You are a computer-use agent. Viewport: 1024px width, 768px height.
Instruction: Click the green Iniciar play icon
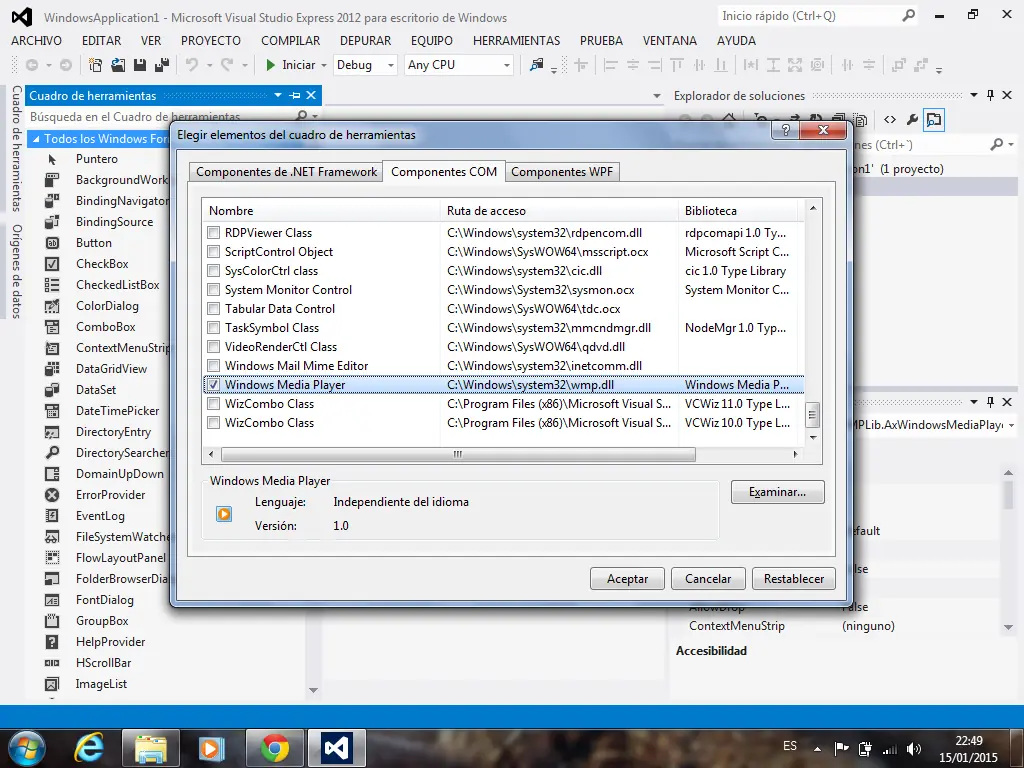[270, 65]
